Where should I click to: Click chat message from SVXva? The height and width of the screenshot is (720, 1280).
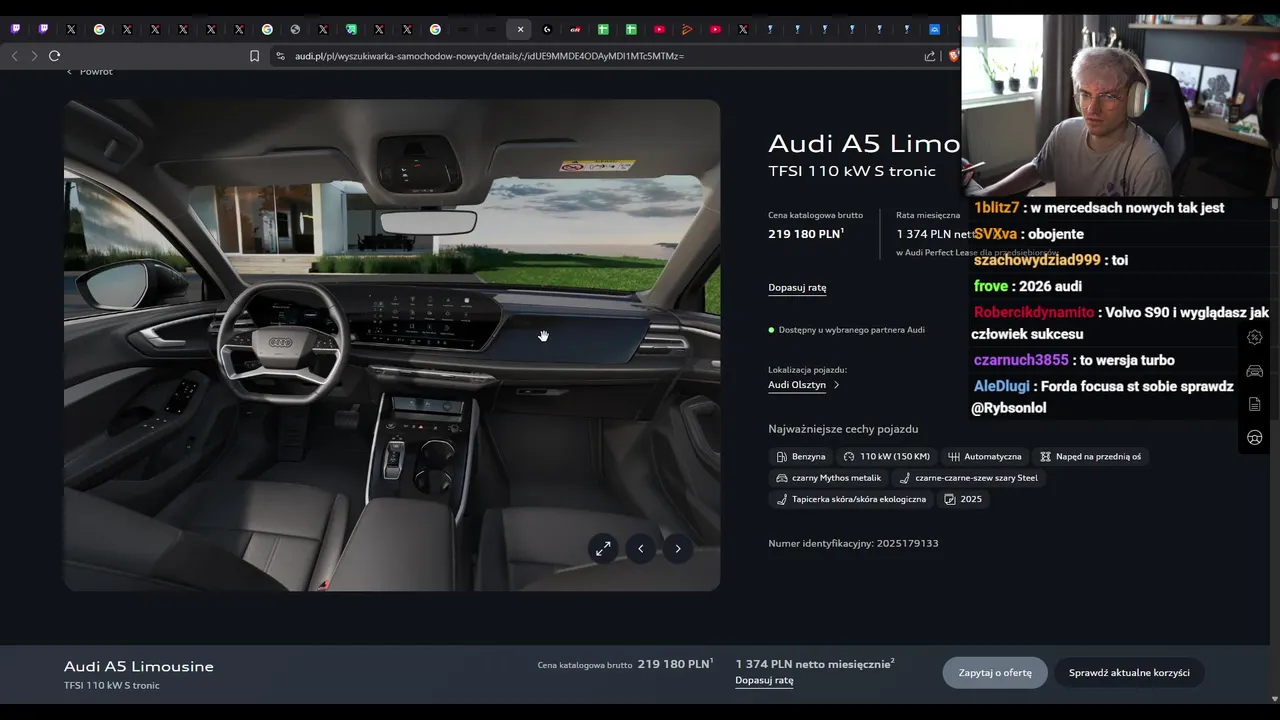click(x=1028, y=234)
